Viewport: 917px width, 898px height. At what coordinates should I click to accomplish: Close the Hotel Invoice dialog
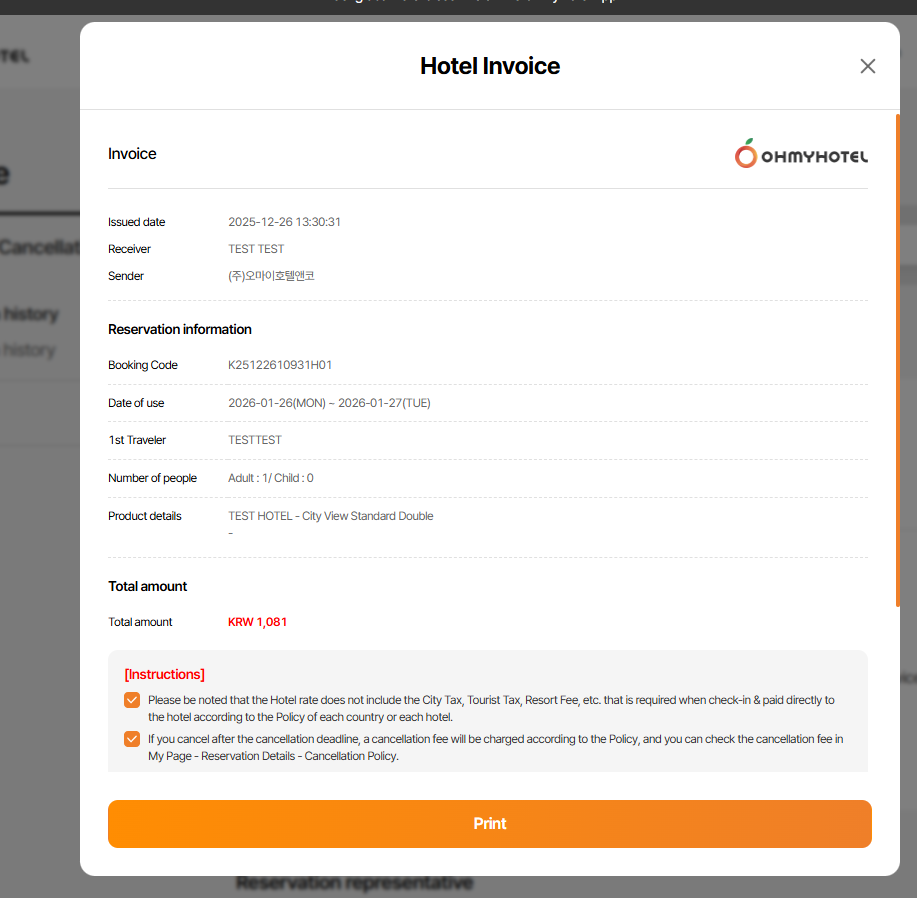click(867, 66)
